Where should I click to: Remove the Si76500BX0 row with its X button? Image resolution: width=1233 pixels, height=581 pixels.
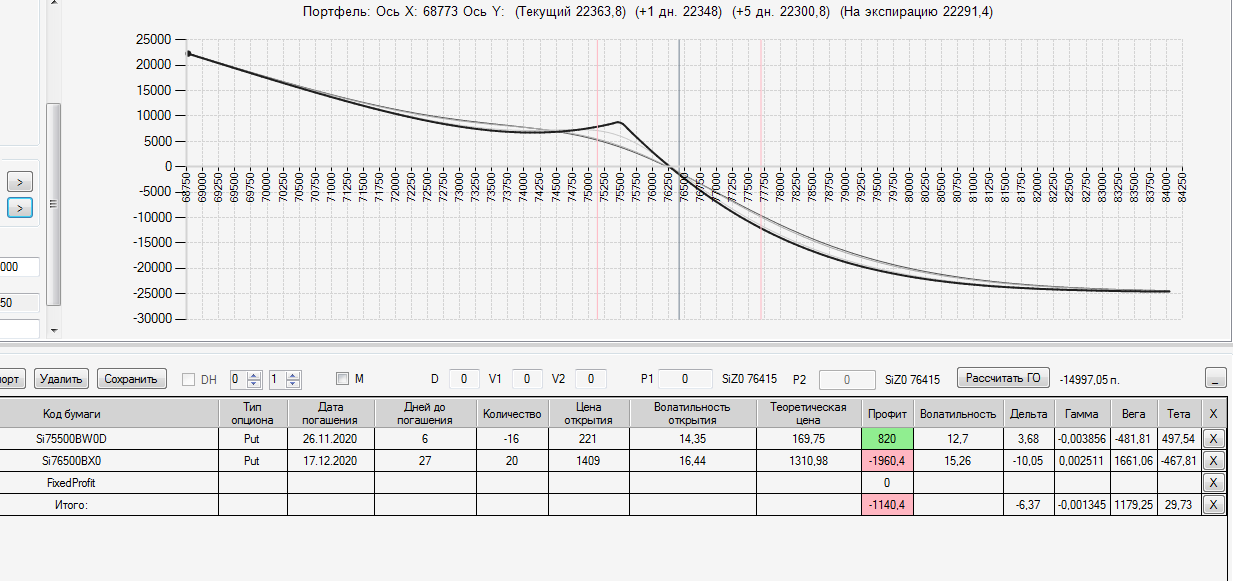point(1213,460)
